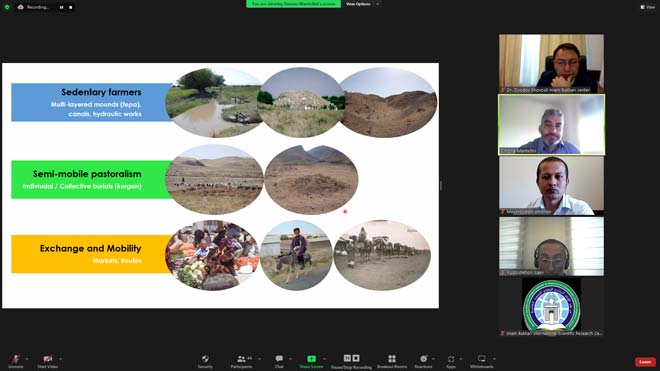Pause the recording from the top bar
The height and width of the screenshot is (371, 660).
click(x=61, y=7)
